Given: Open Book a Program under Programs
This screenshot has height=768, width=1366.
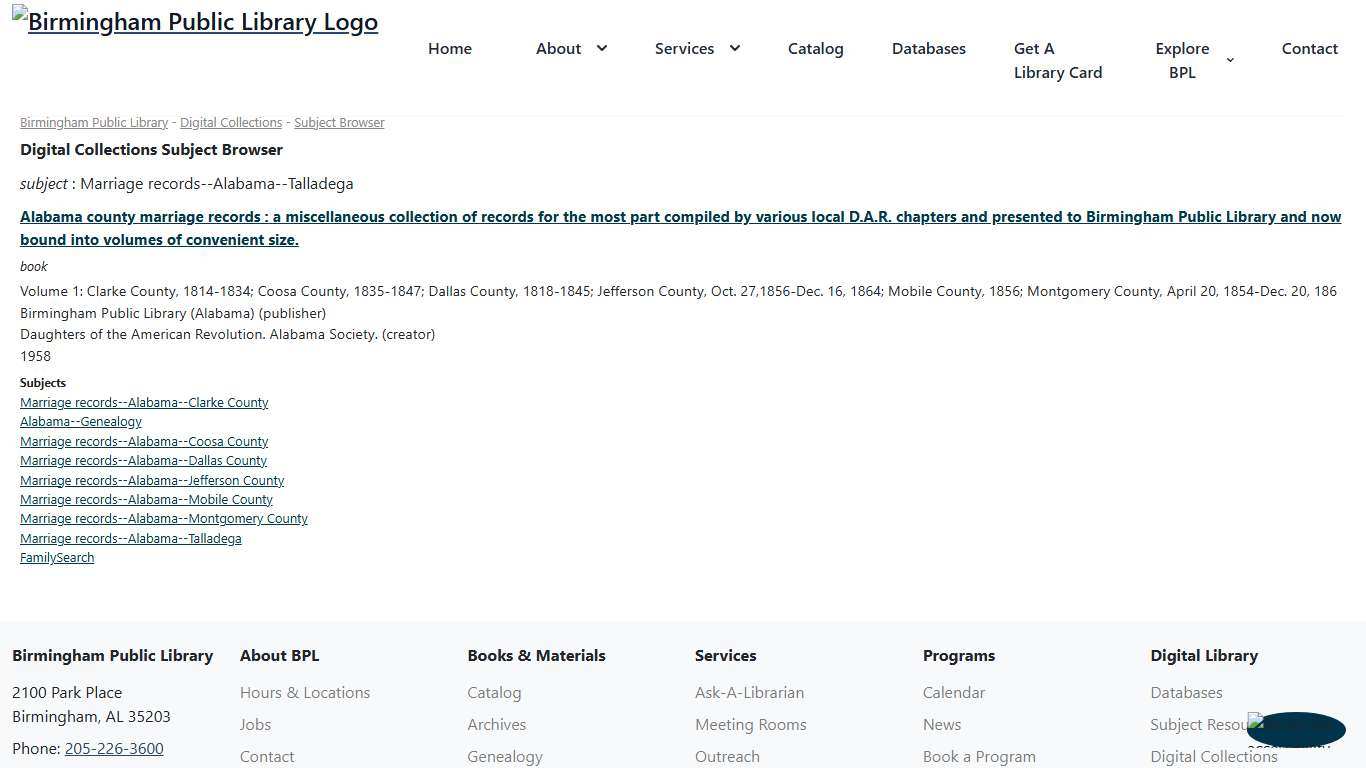Looking at the screenshot, I should coord(979,756).
